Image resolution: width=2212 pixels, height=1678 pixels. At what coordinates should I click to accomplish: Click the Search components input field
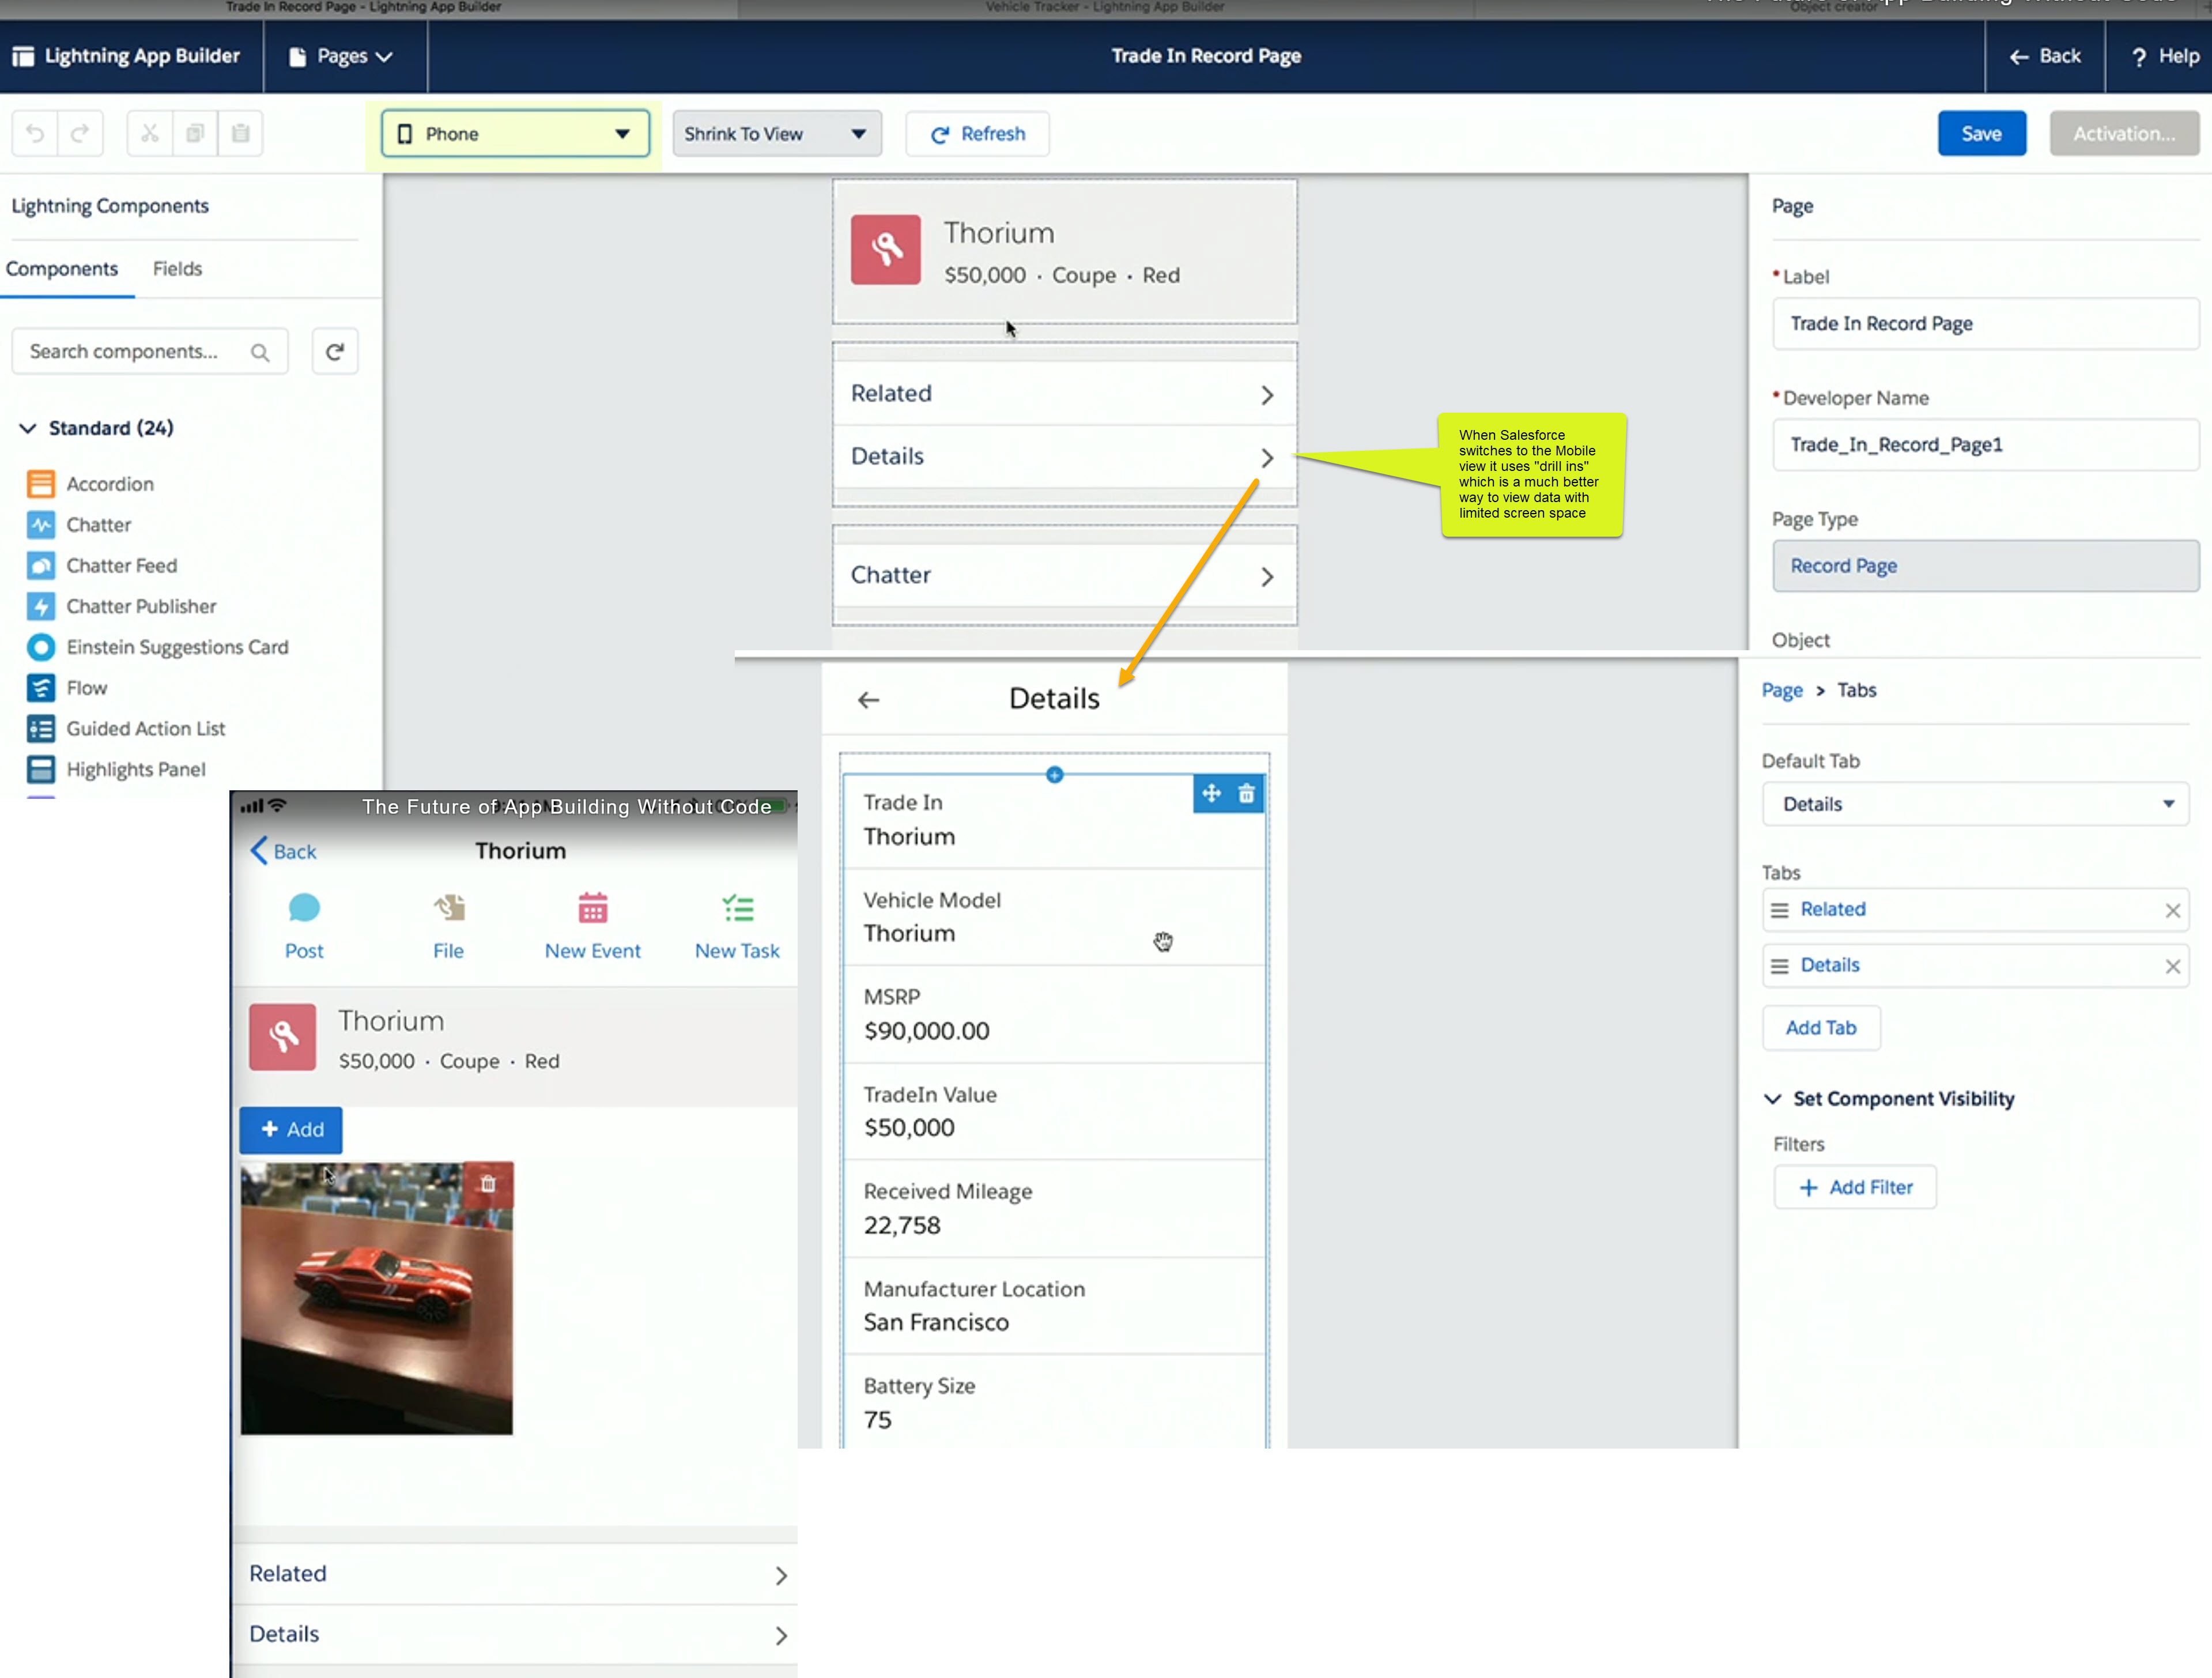point(135,352)
